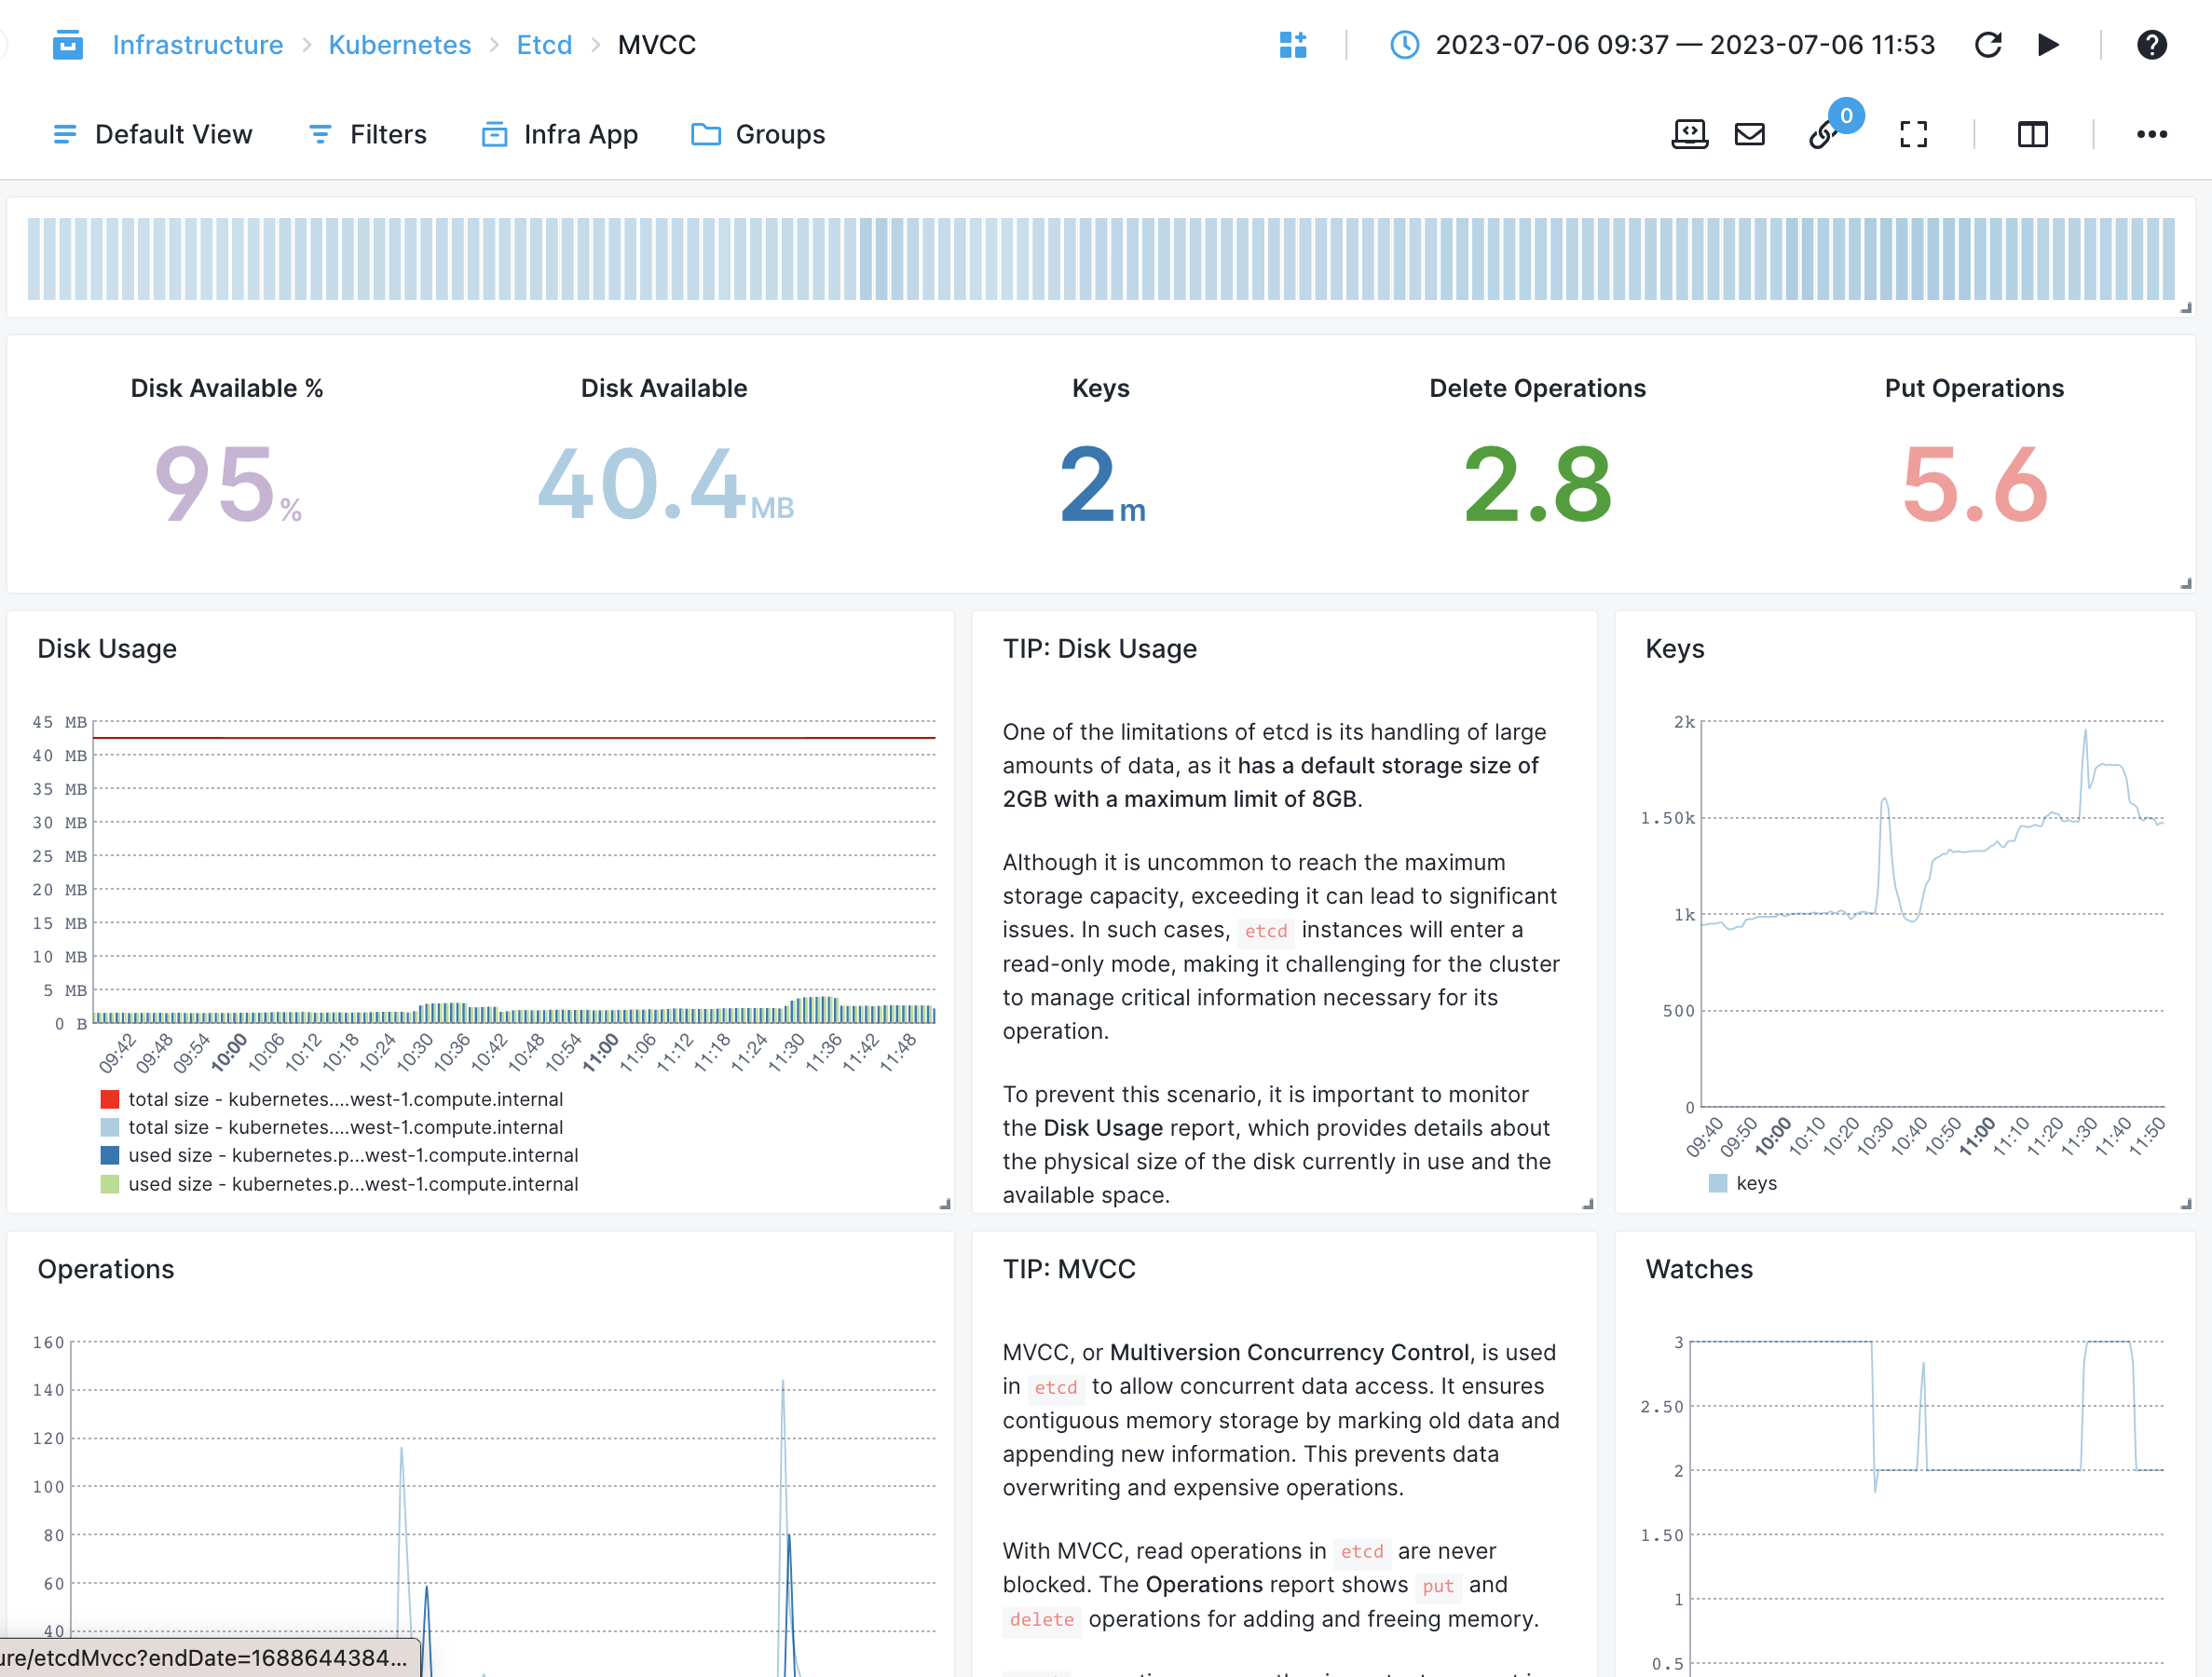Image resolution: width=2212 pixels, height=1677 pixels.
Task: Toggle light blue total size legend entry
Action: tap(332, 1127)
